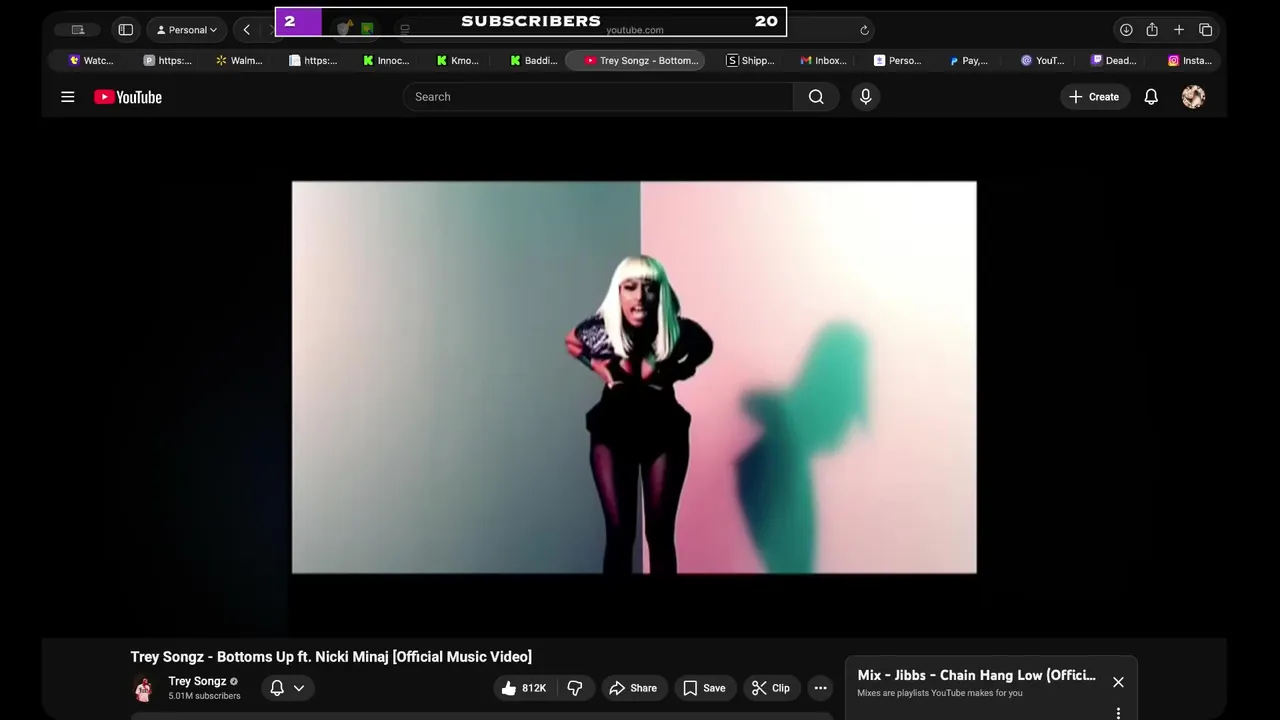1280x720 pixels.
Task: Switch to the Perso... tab
Action: (897, 61)
